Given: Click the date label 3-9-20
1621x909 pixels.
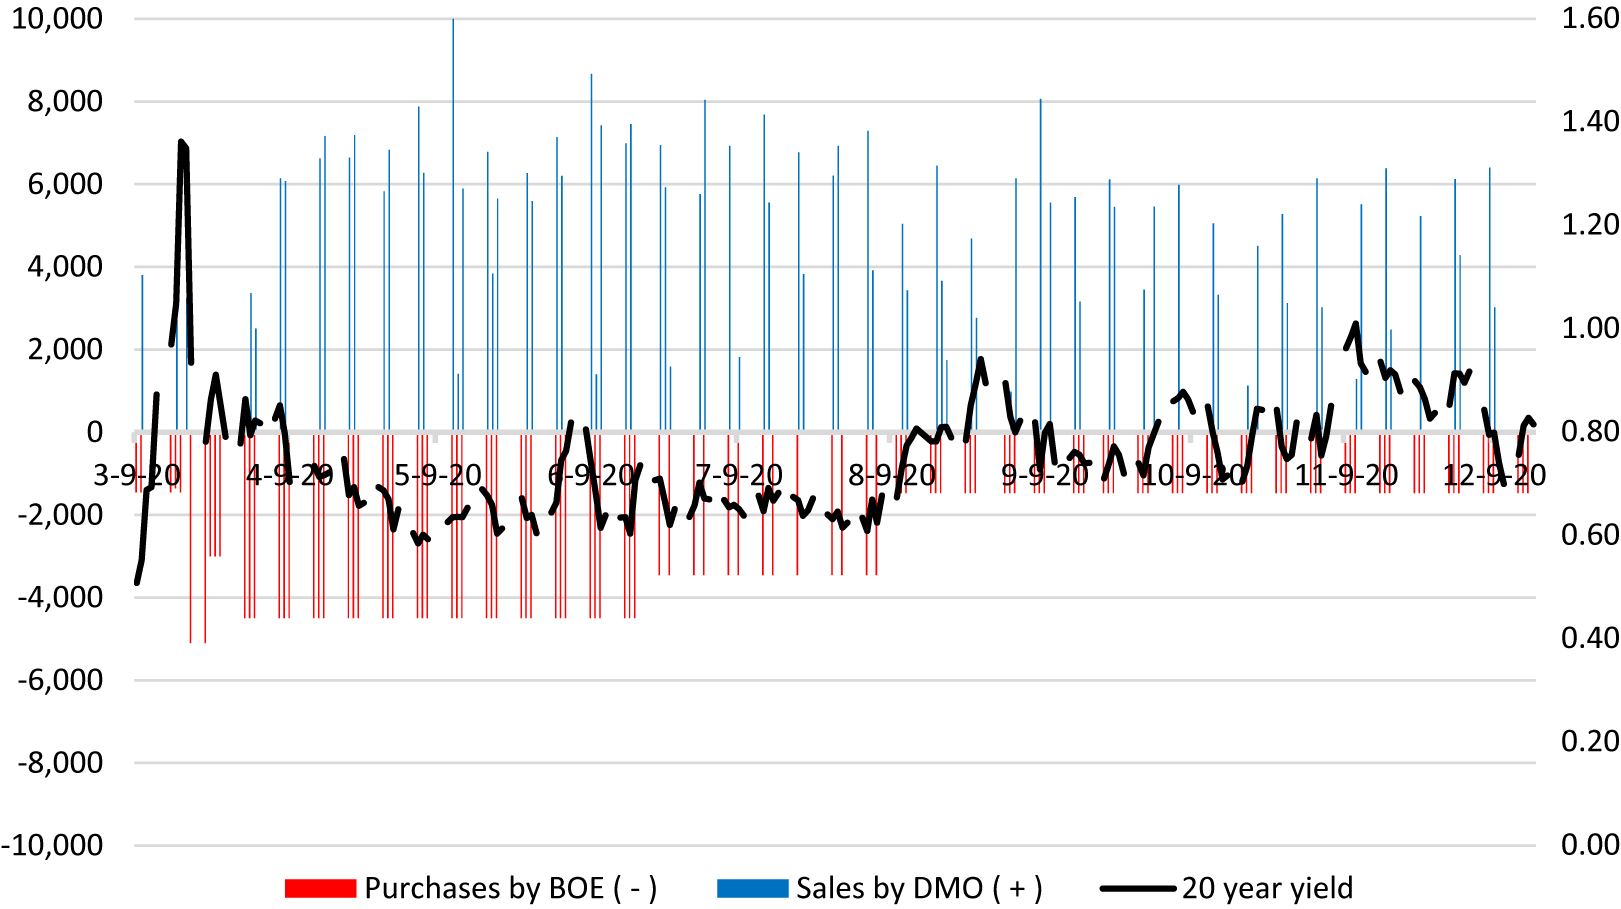Looking at the screenshot, I should (x=137, y=475).
